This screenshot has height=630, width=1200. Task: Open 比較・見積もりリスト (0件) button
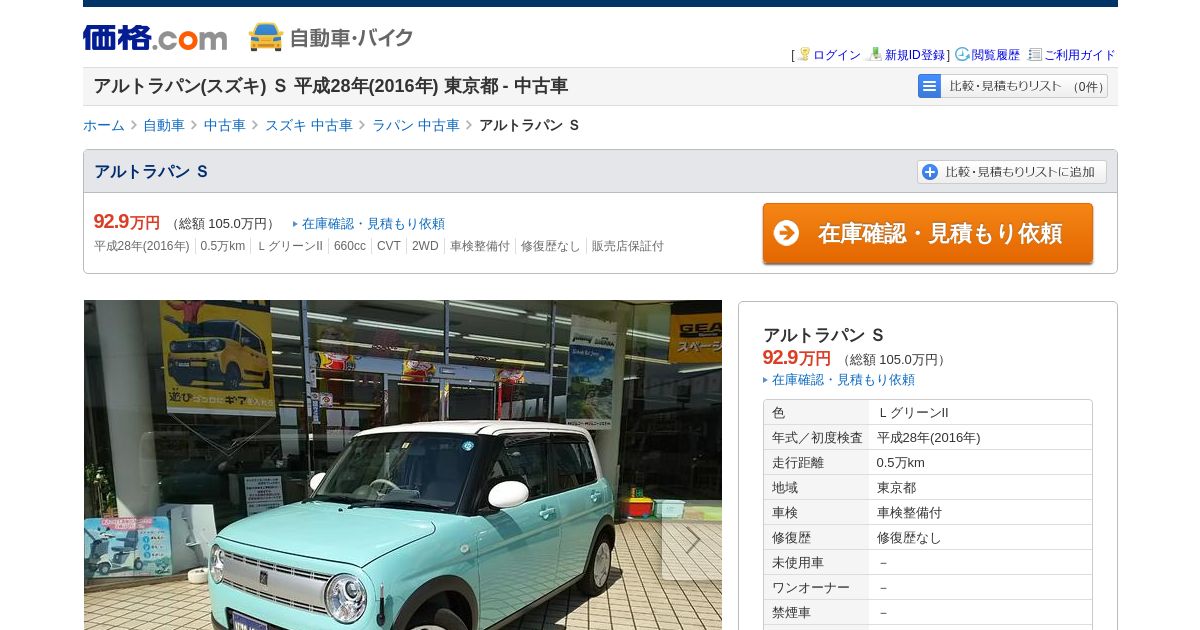click(x=1013, y=86)
